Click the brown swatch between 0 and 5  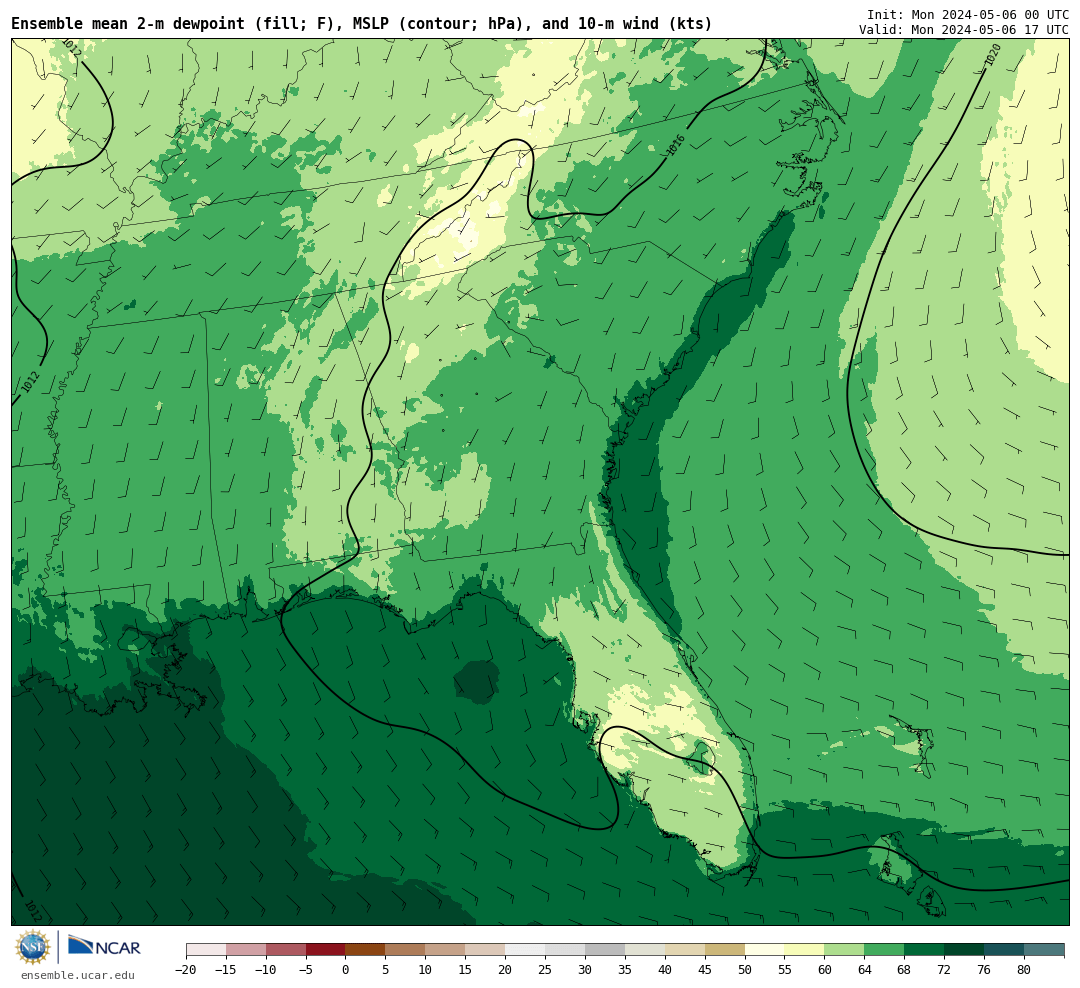pyautogui.click(x=366, y=950)
